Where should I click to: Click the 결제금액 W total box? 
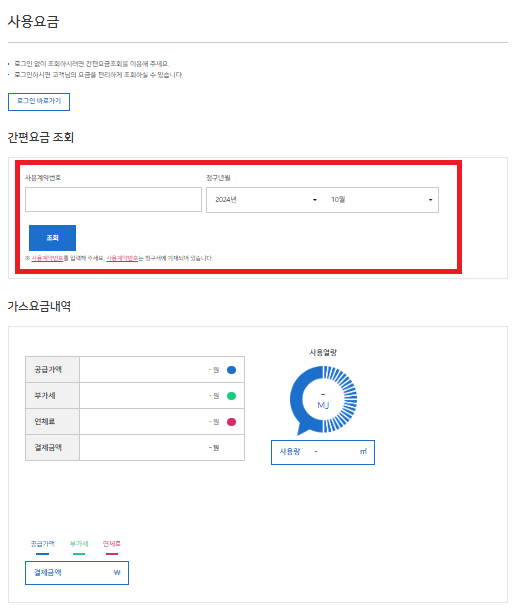[x=77, y=573]
